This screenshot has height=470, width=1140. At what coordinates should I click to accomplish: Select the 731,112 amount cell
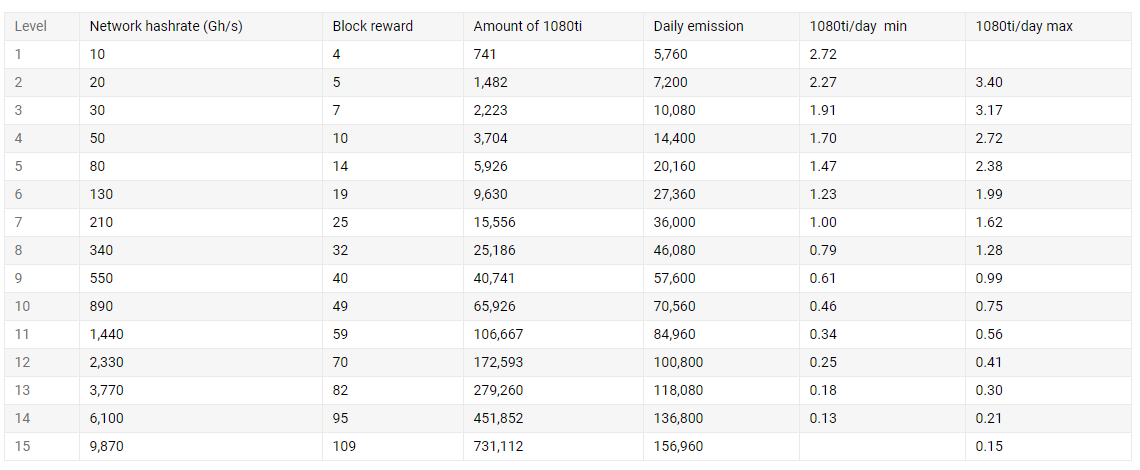[x=553, y=447]
